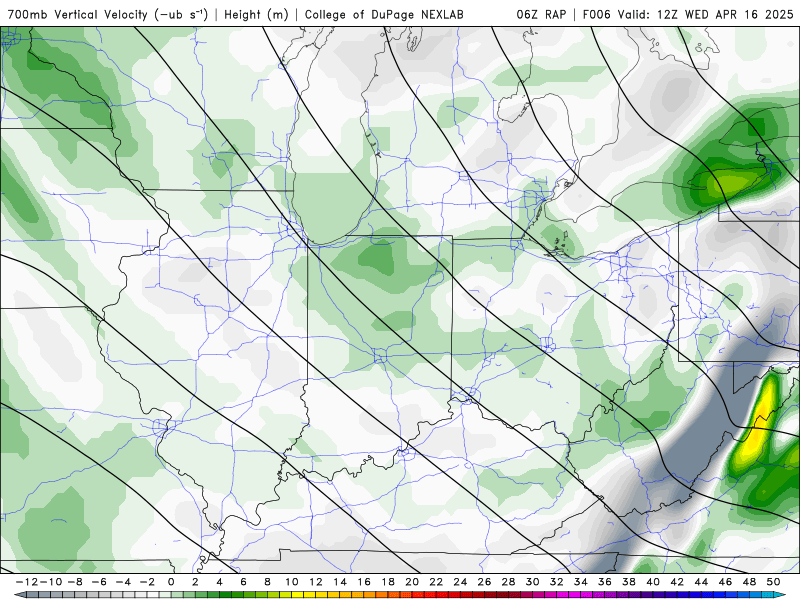This screenshot has width=800, height=600.
Task: Click the "14" legend value
Action: point(340,582)
